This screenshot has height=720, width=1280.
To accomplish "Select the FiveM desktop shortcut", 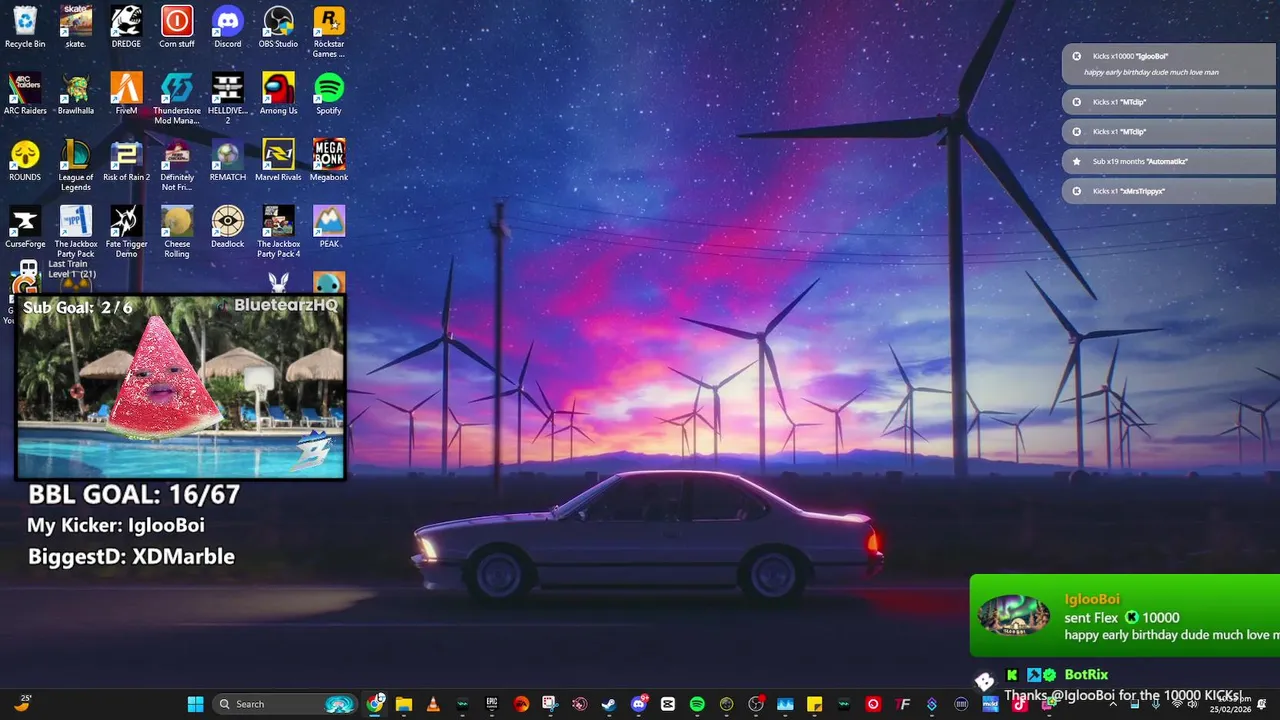I will point(126,94).
